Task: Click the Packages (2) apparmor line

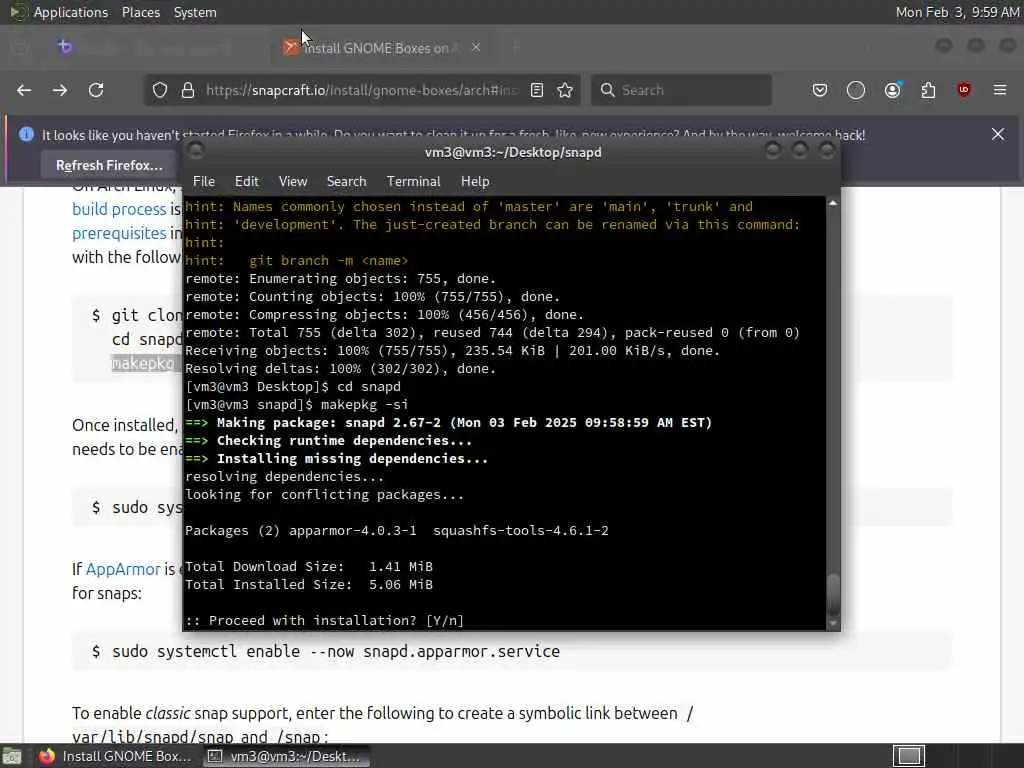Action: tap(397, 530)
